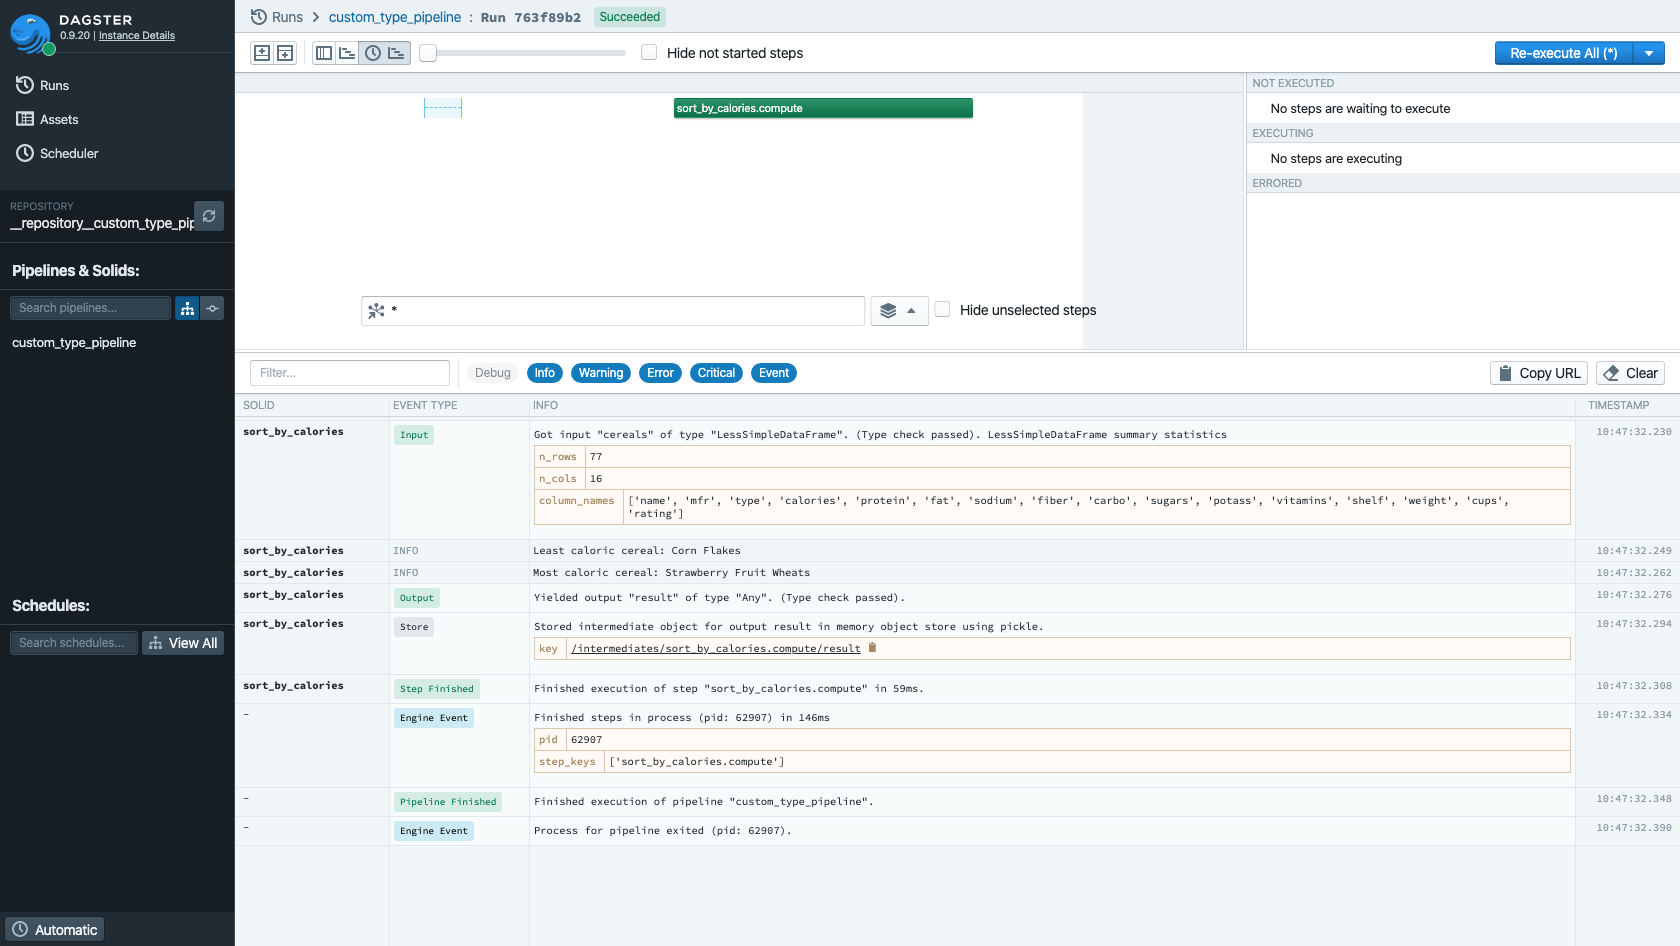Toggle the Info log level filter

tap(544, 373)
